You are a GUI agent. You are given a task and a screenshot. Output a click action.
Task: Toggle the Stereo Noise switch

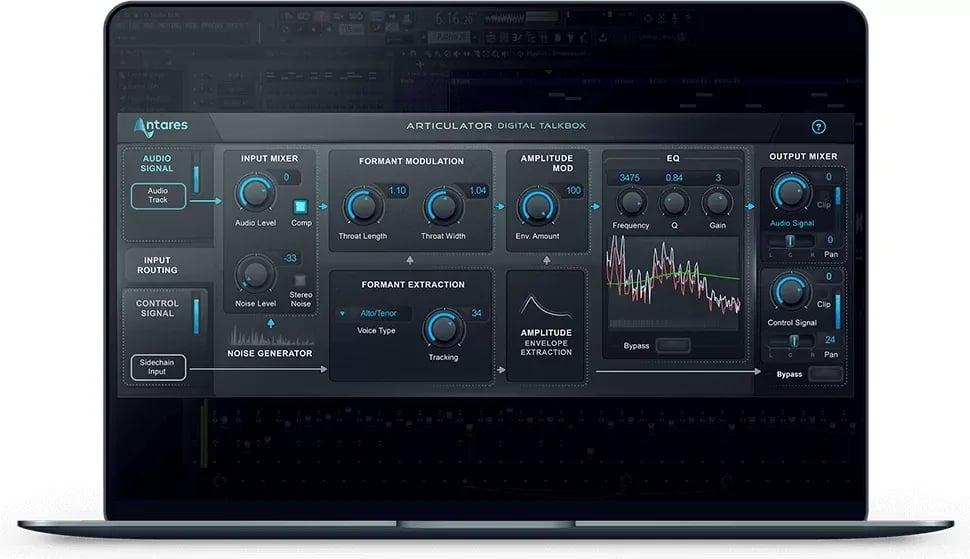[300, 280]
